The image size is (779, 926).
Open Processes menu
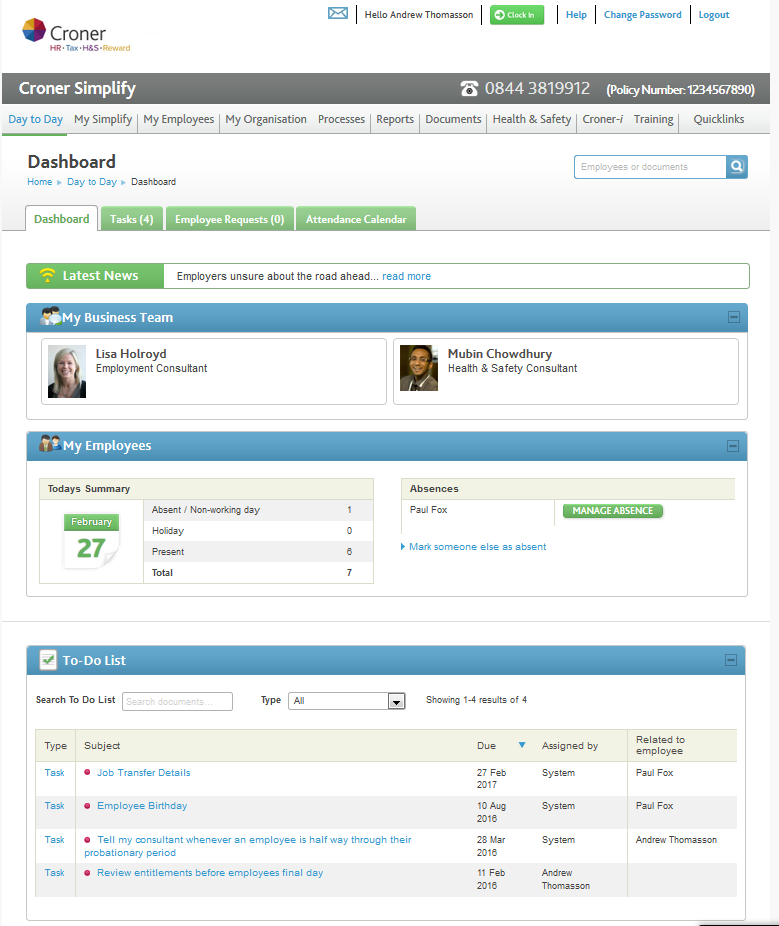pyautogui.click(x=341, y=119)
